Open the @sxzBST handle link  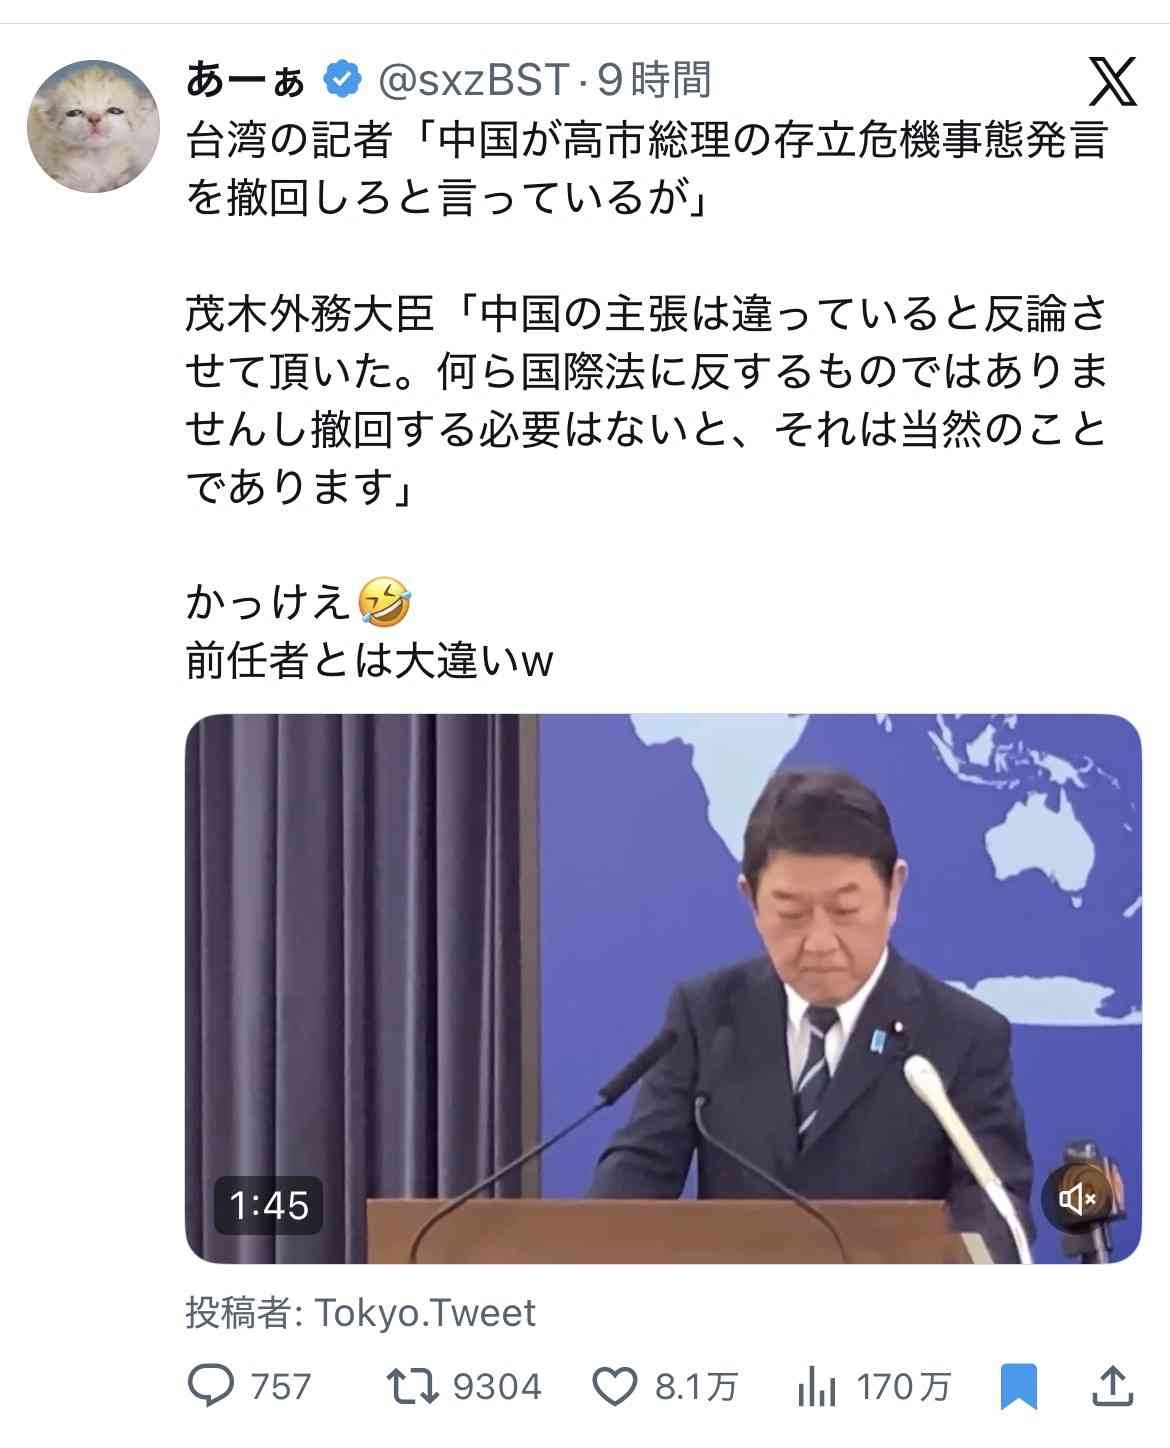click(473, 80)
